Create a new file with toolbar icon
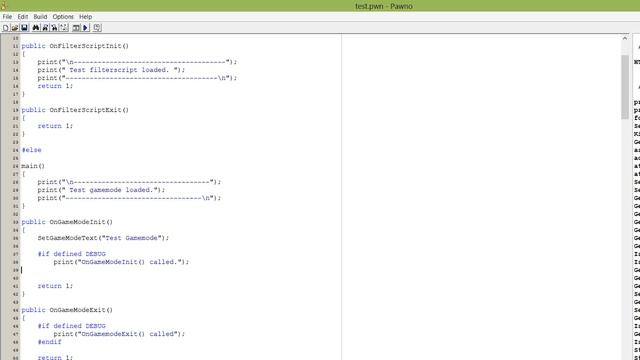640x360 pixels. coord(5,28)
